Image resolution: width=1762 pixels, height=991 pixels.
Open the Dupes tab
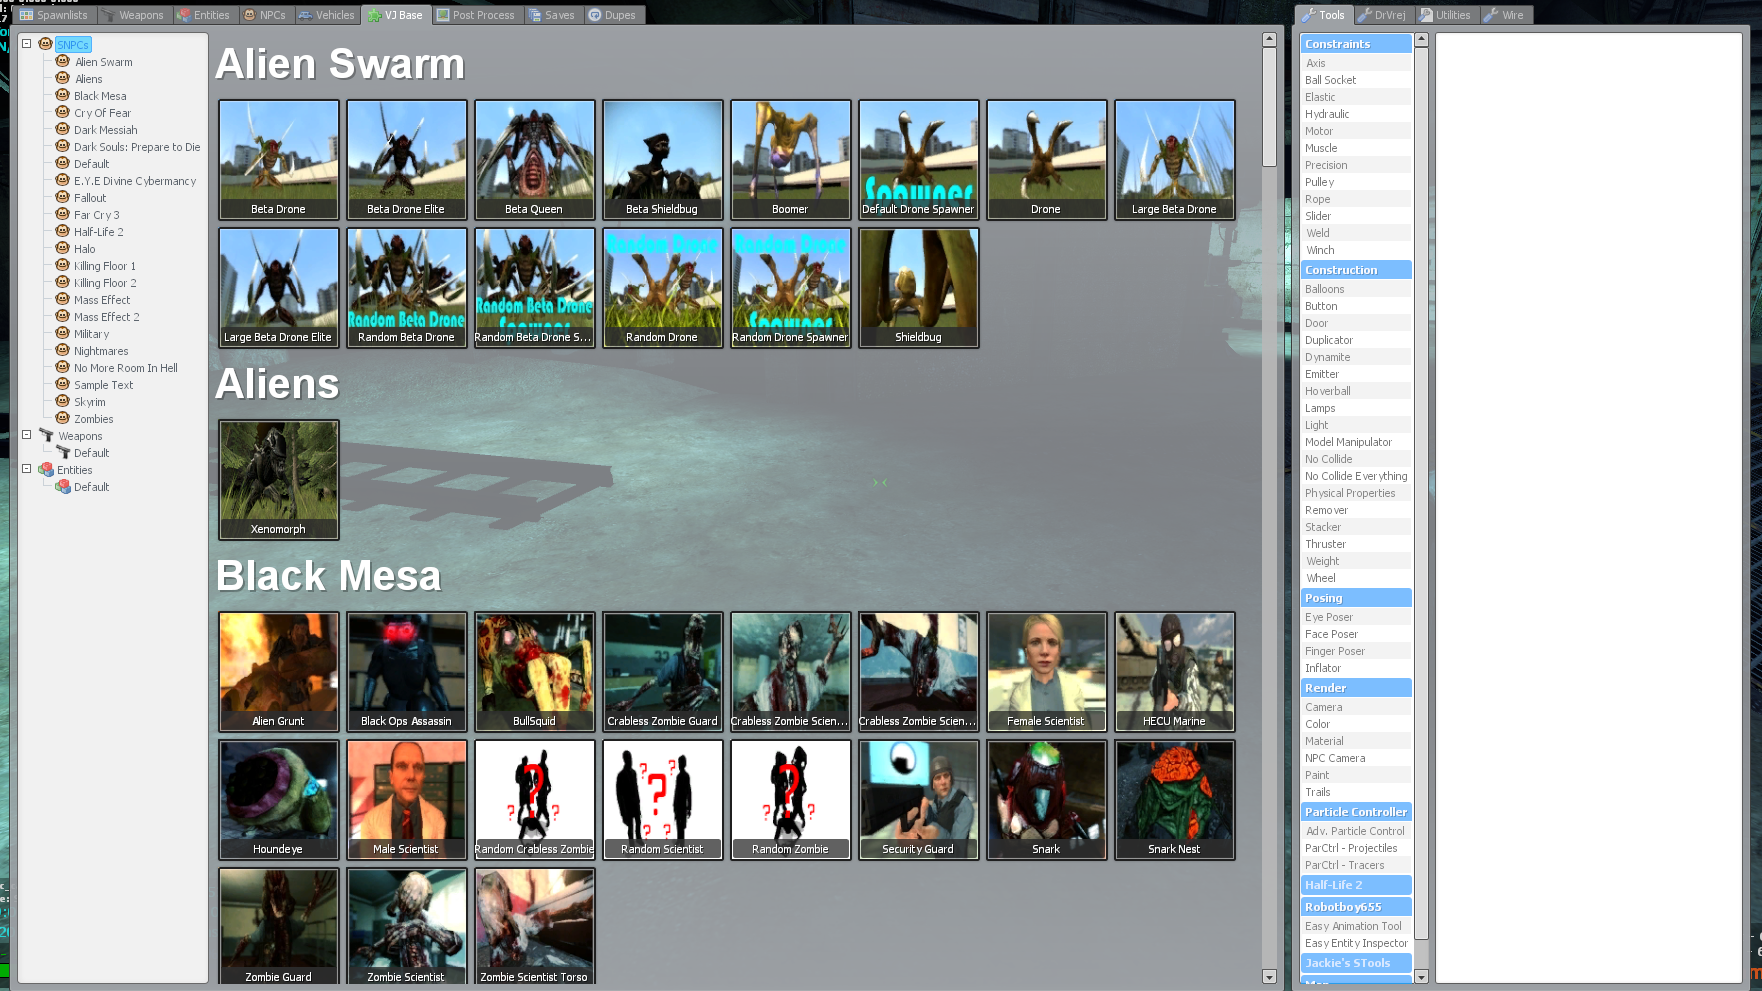point(613,15)
